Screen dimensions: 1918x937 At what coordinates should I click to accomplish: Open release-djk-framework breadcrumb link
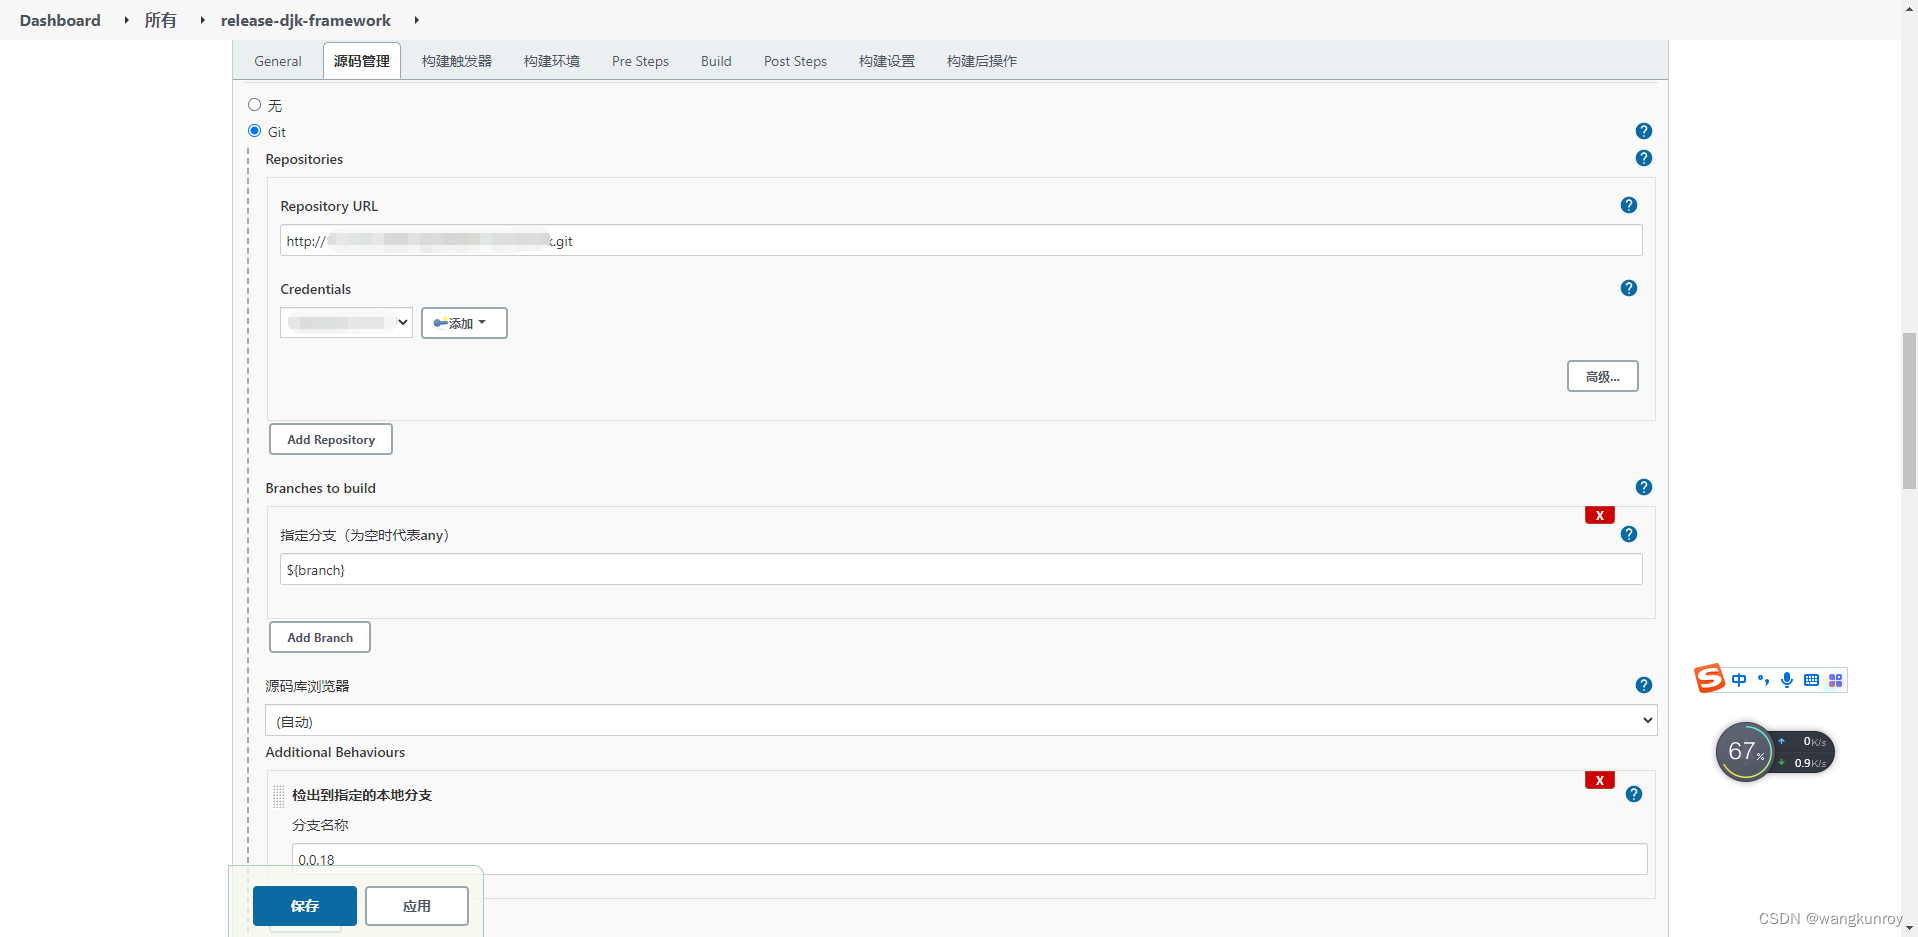pyautogui.click(x=306, y=20)
